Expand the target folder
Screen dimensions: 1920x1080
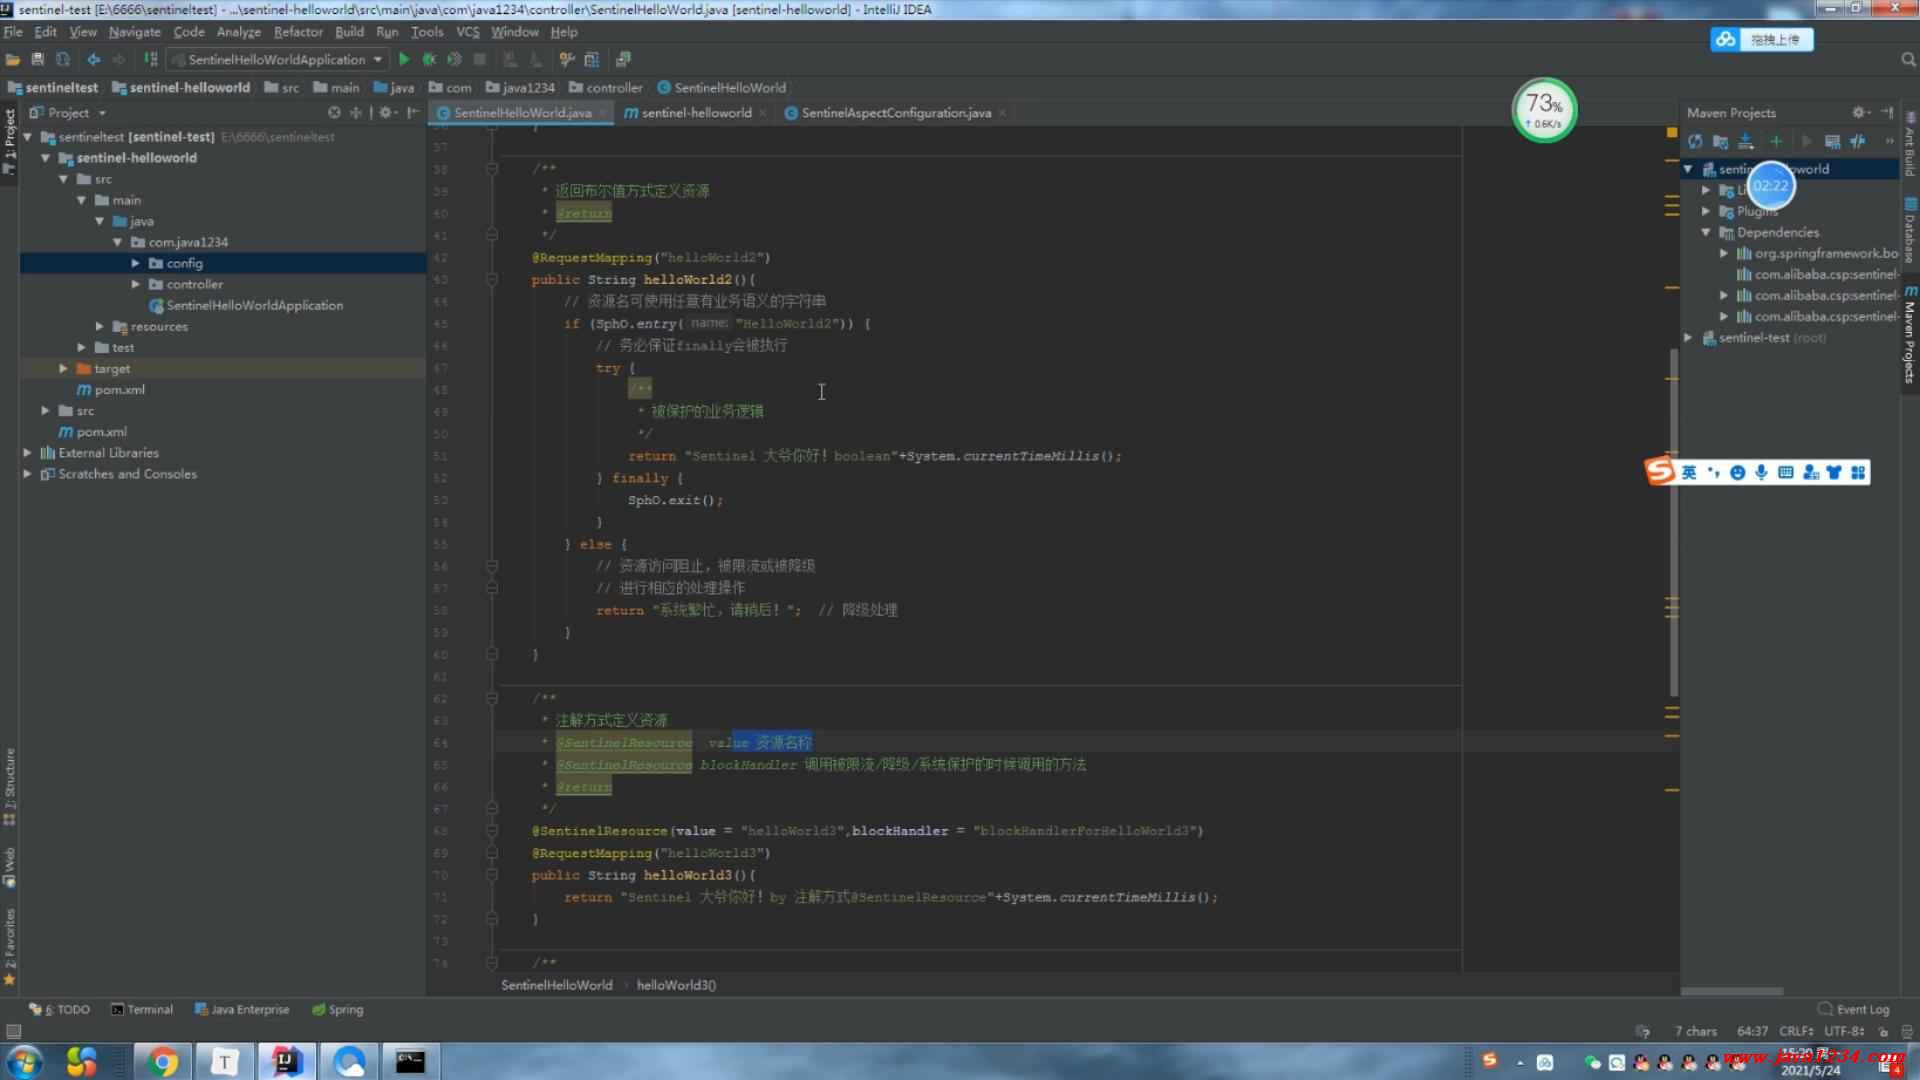63,369
